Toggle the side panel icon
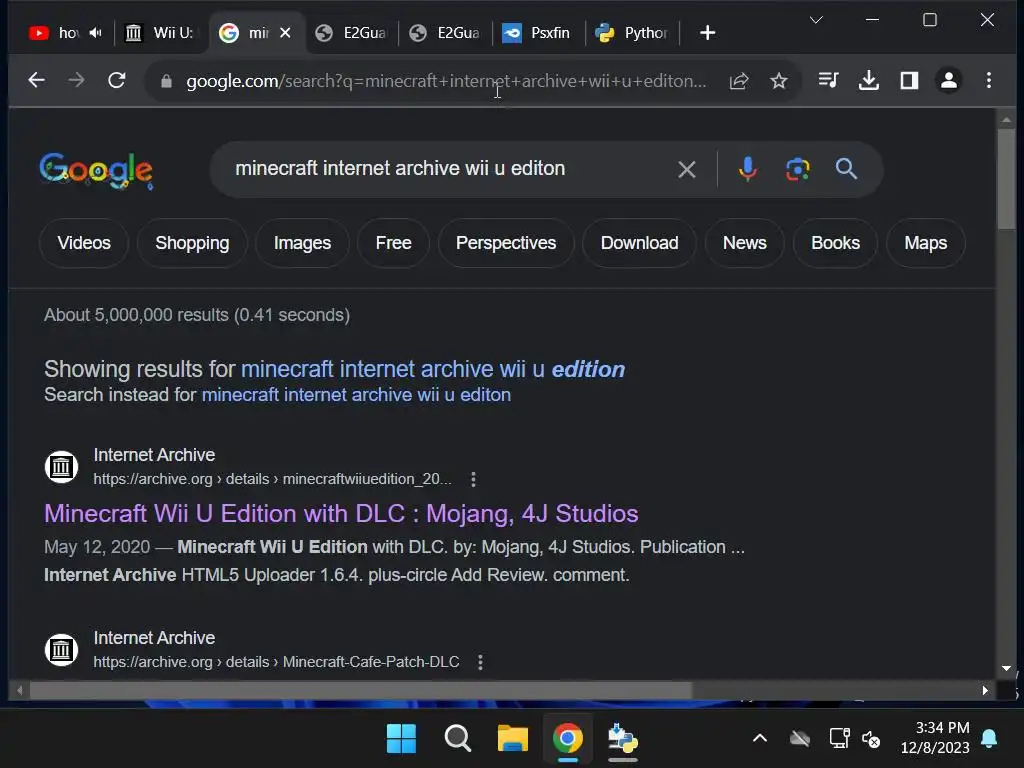Image resolution: width=1024 pixels, height=768 pixels. click(x=909, y=80)
